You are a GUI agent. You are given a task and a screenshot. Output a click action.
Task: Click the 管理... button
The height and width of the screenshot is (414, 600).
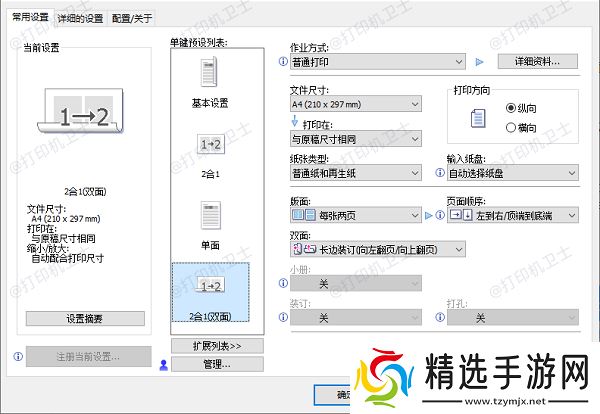[x=217, y=364]
